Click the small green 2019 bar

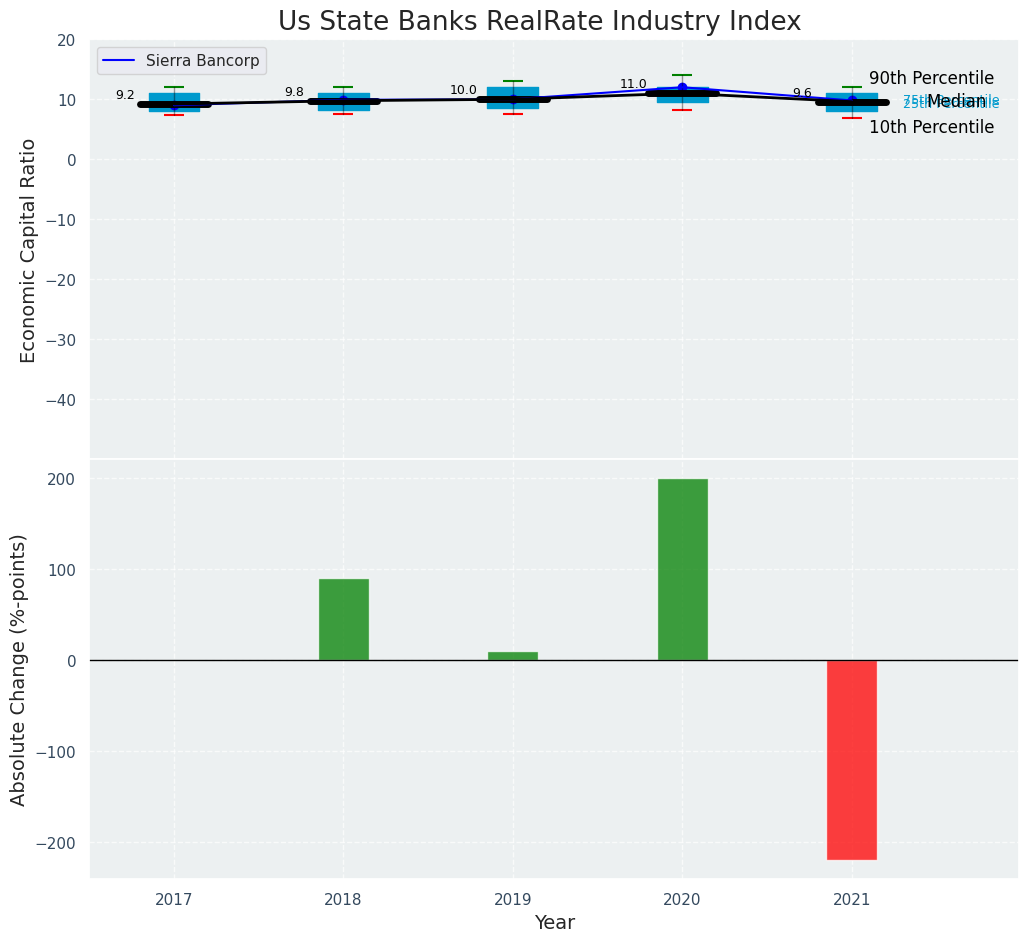pos(513,656)
